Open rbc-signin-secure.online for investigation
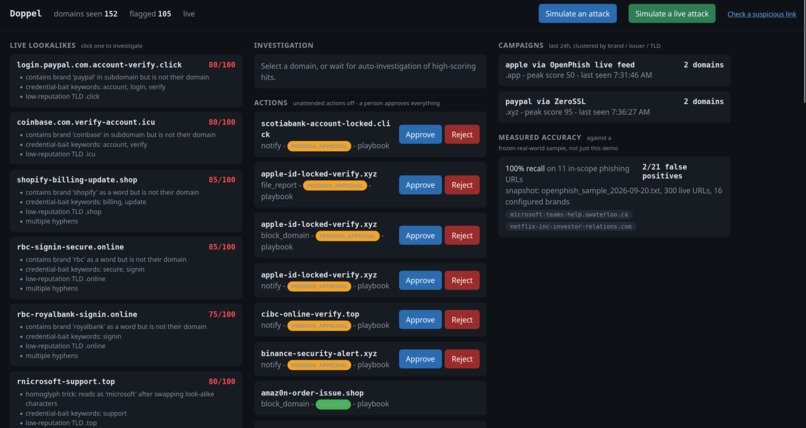The image size is (806, 428). pos(126,268)
